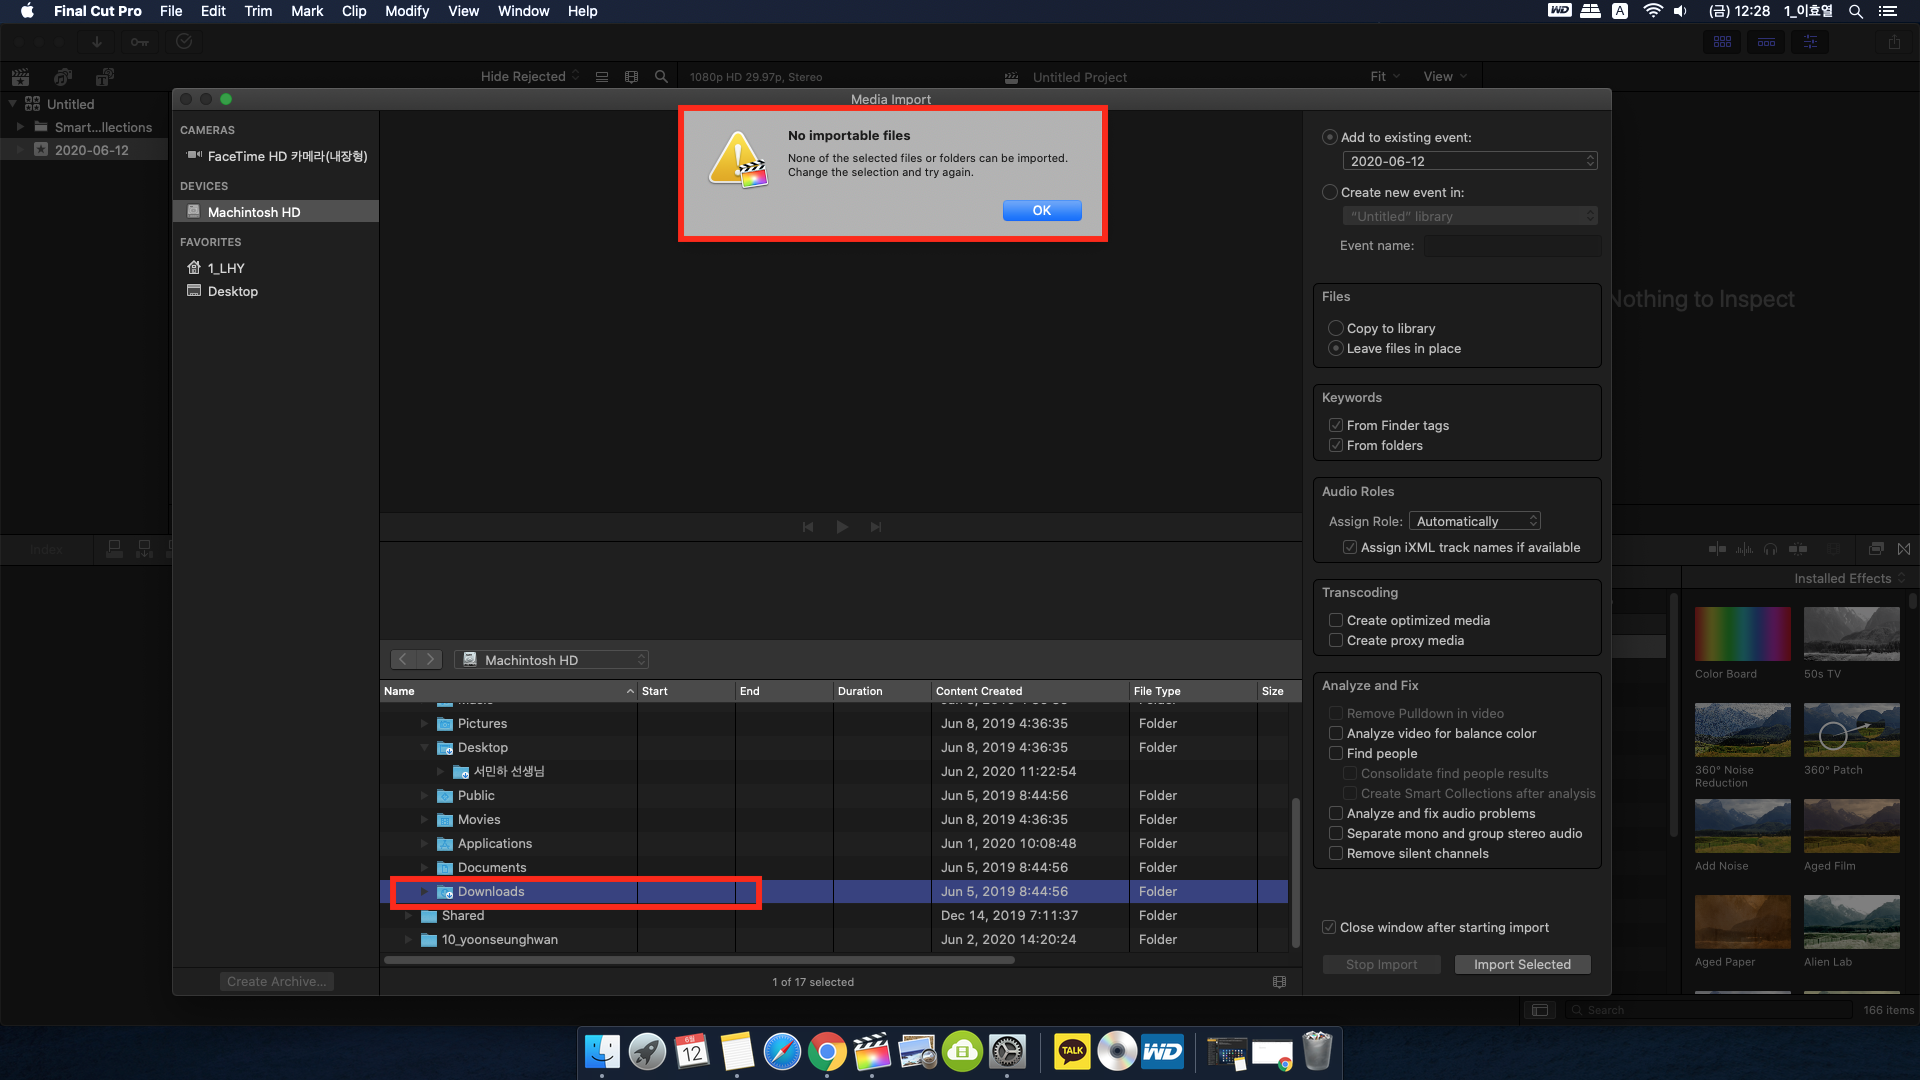
Task: Click Import Selected button
Action: coord(1522,964)
